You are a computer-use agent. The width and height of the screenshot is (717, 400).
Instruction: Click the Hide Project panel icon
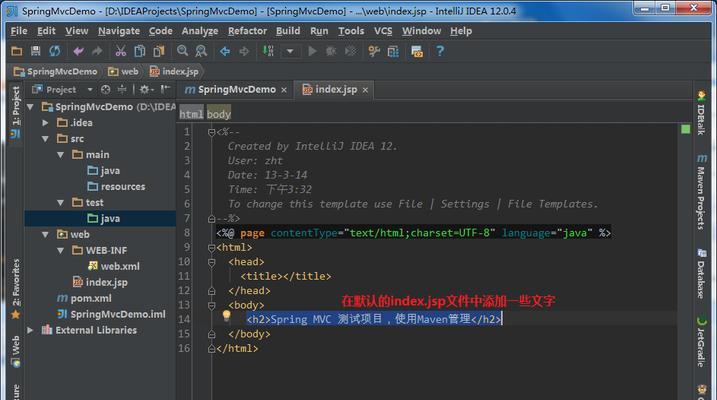click(x=165, y=90)
